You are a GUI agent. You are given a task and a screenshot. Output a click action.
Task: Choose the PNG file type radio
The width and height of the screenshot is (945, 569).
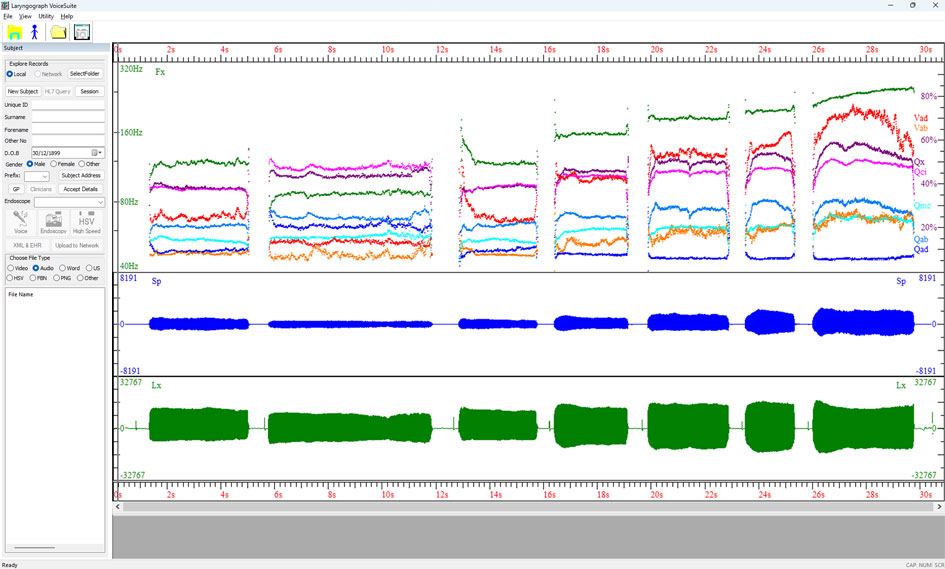click(56, 278)
